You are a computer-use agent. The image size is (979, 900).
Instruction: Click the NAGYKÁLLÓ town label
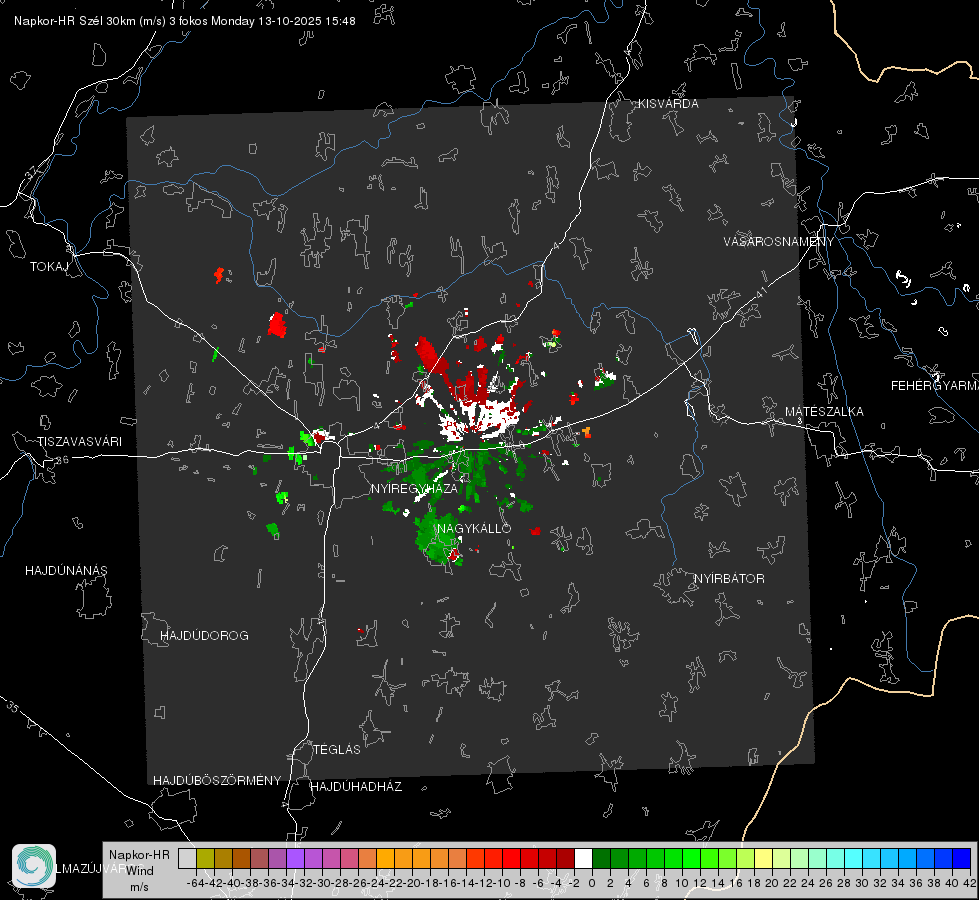pyautogui.click(x=474, y=528)
